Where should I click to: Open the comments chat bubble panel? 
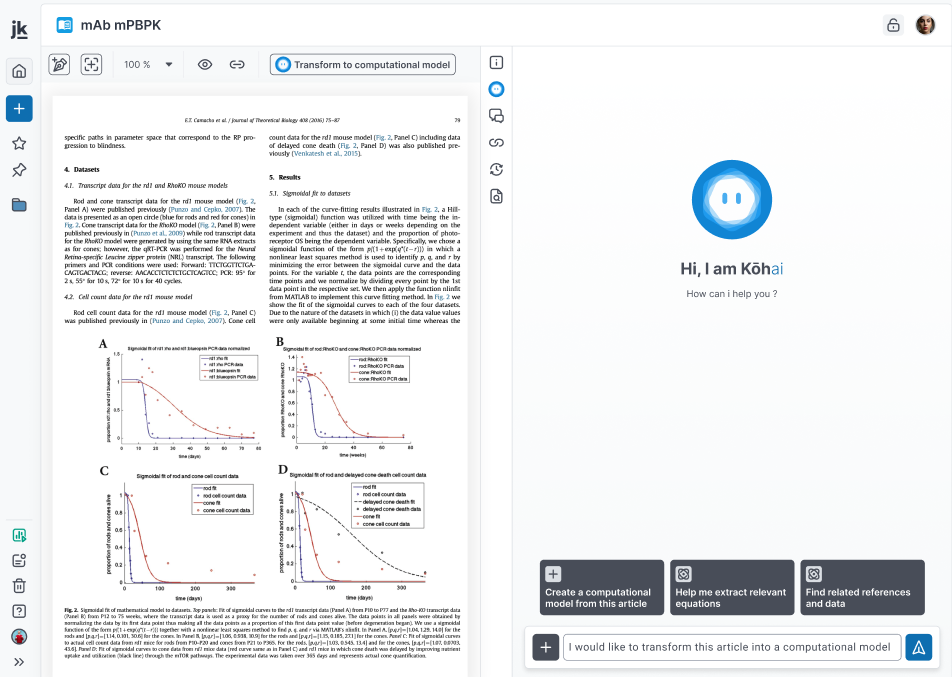[x=496, y=116]
